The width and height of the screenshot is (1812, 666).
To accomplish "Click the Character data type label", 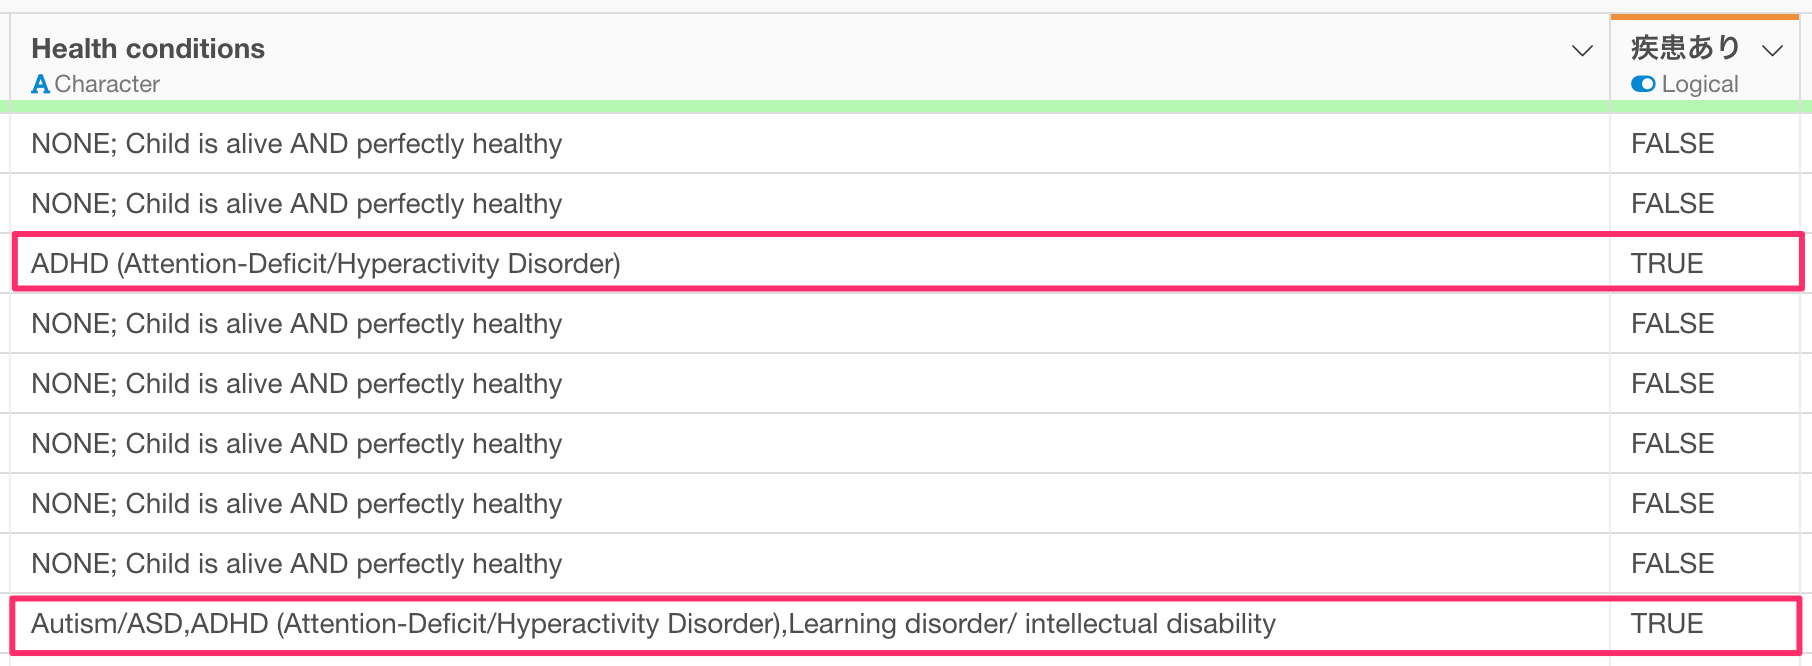I will 107,84.
